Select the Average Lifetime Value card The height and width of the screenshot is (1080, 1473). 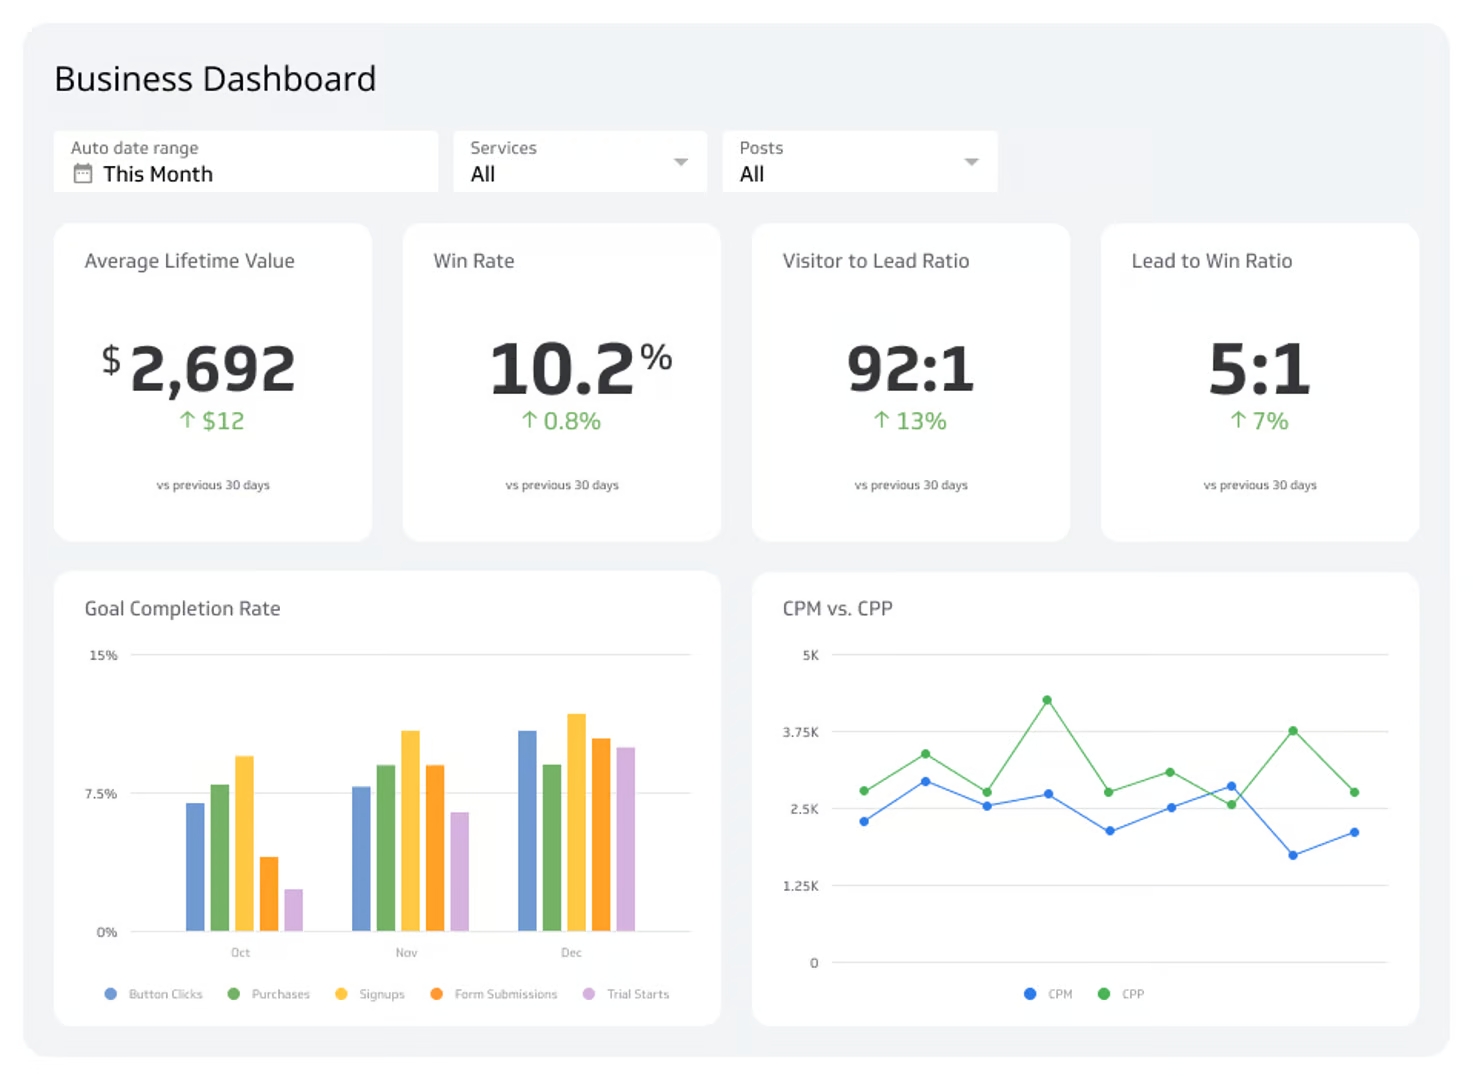click(212, 380)
